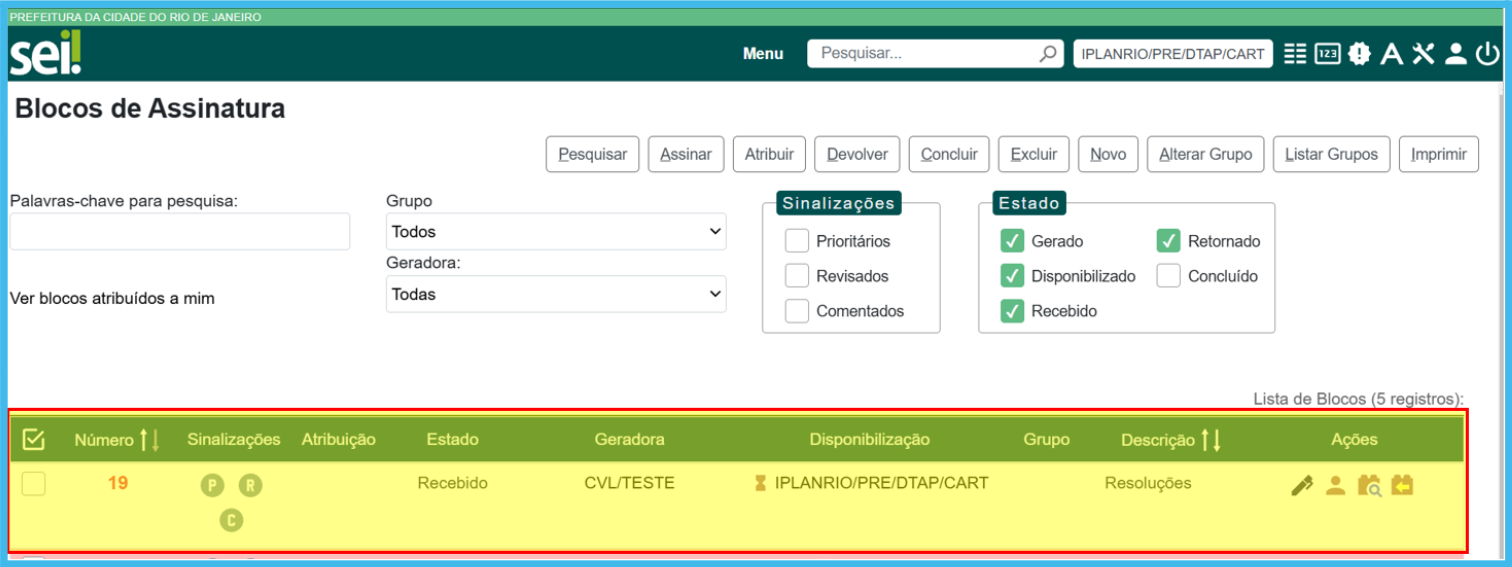Sort the list by Número column arrows

[x=149, y=439]
